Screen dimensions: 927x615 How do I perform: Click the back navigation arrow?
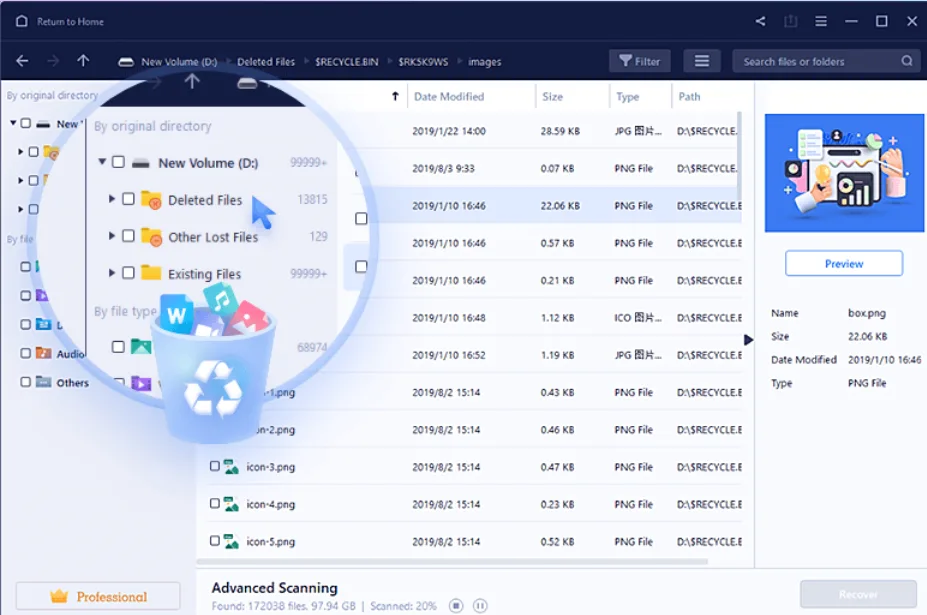point(21,60)
